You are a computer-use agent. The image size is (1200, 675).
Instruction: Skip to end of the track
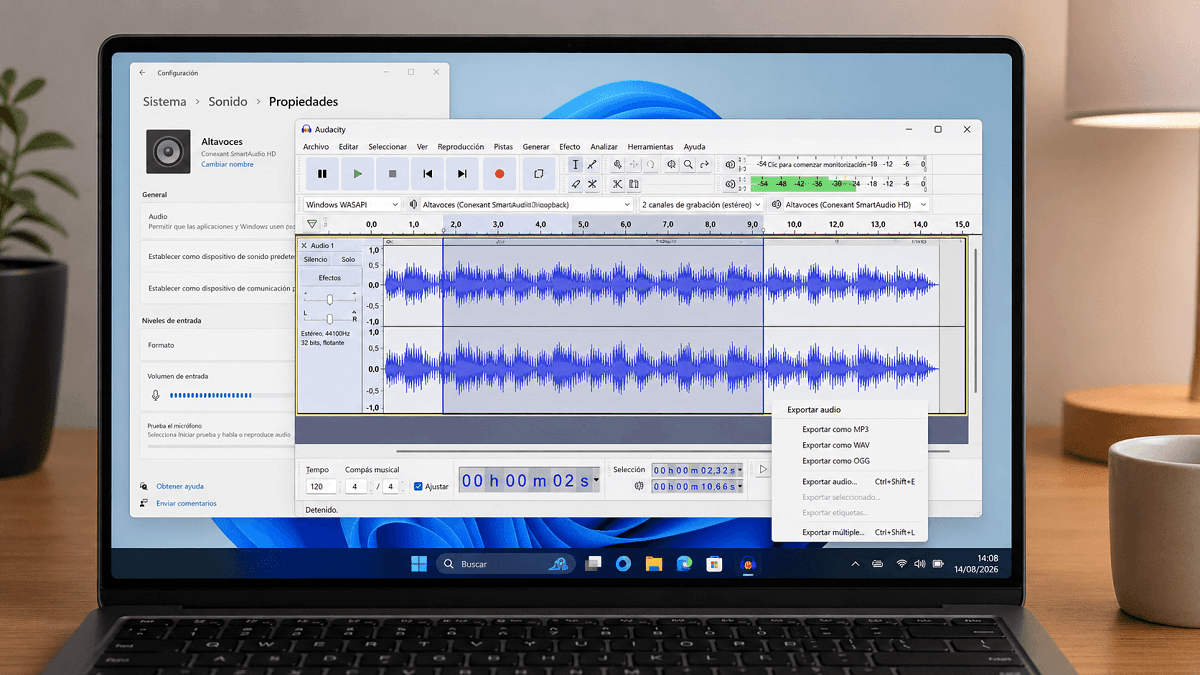coord(462,174)
